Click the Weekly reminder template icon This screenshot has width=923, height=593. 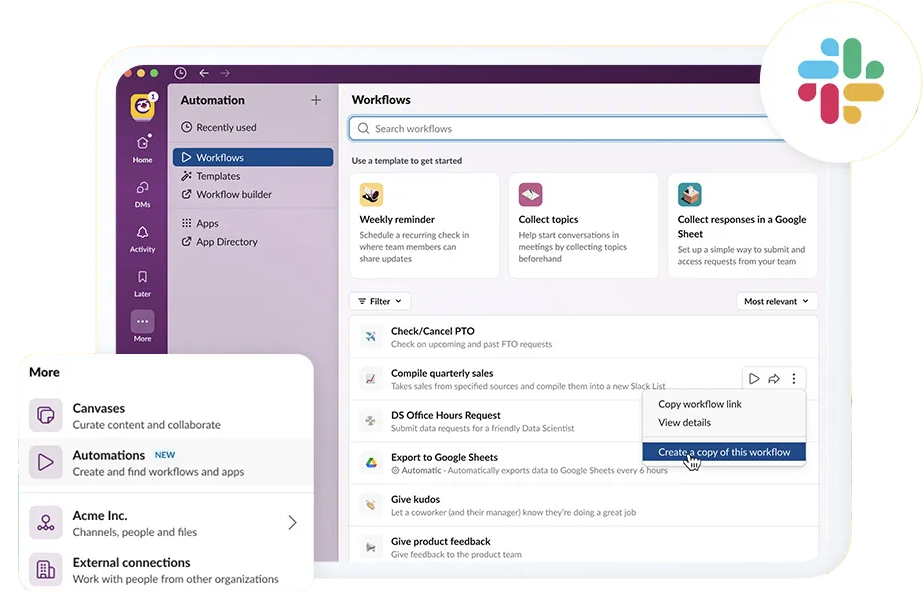click(x=371, y=194)
